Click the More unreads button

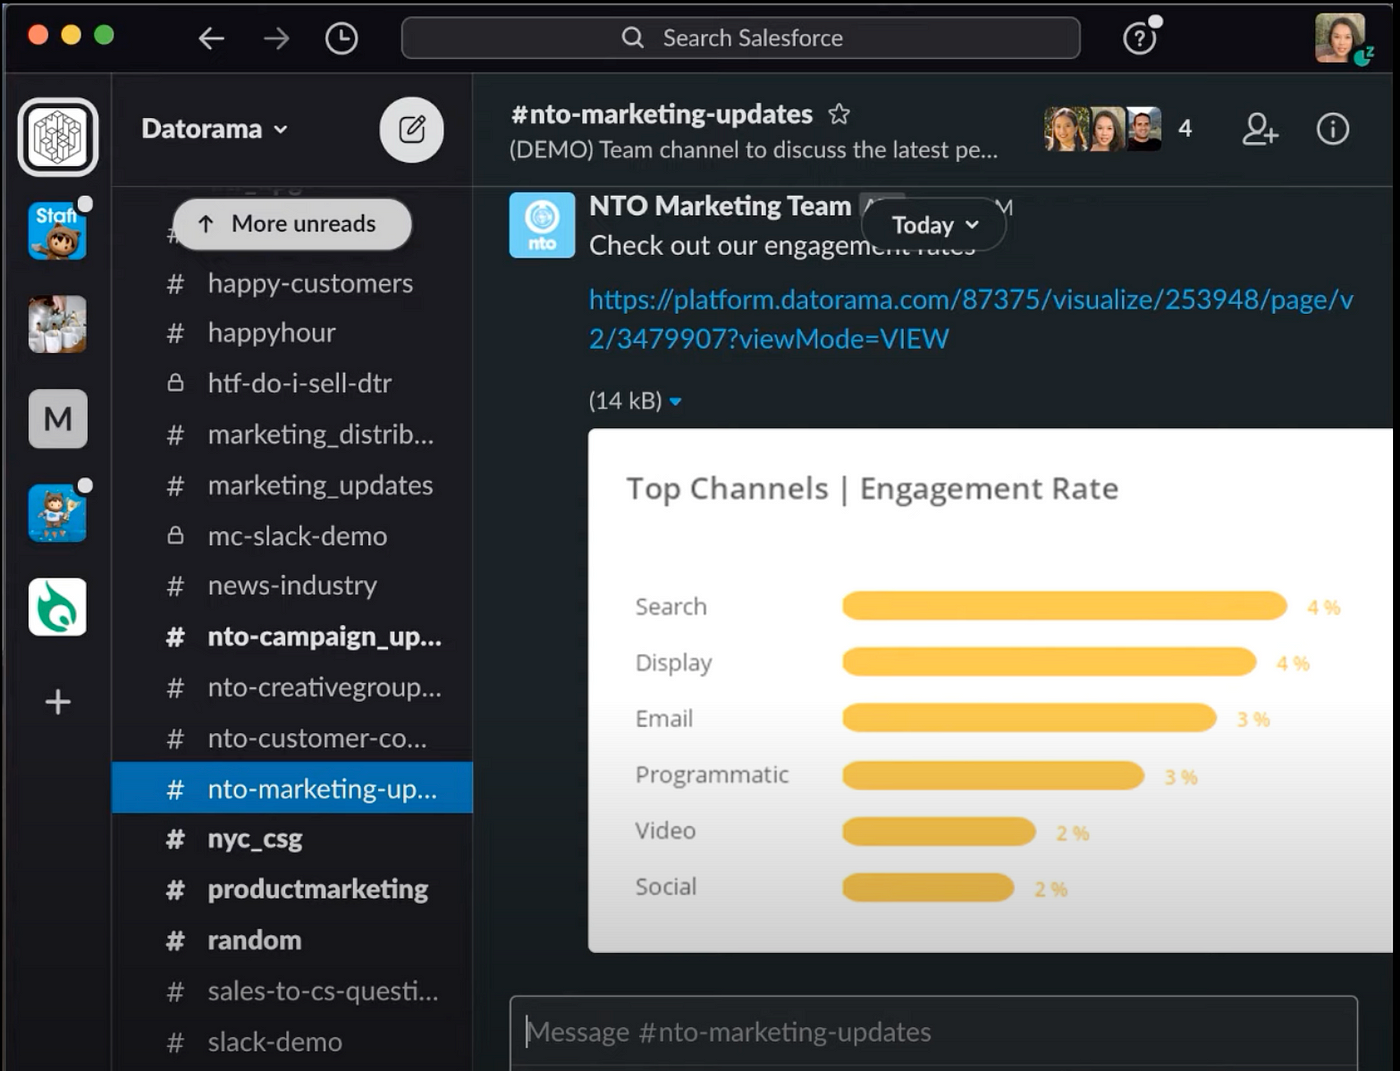pos(292,224)
